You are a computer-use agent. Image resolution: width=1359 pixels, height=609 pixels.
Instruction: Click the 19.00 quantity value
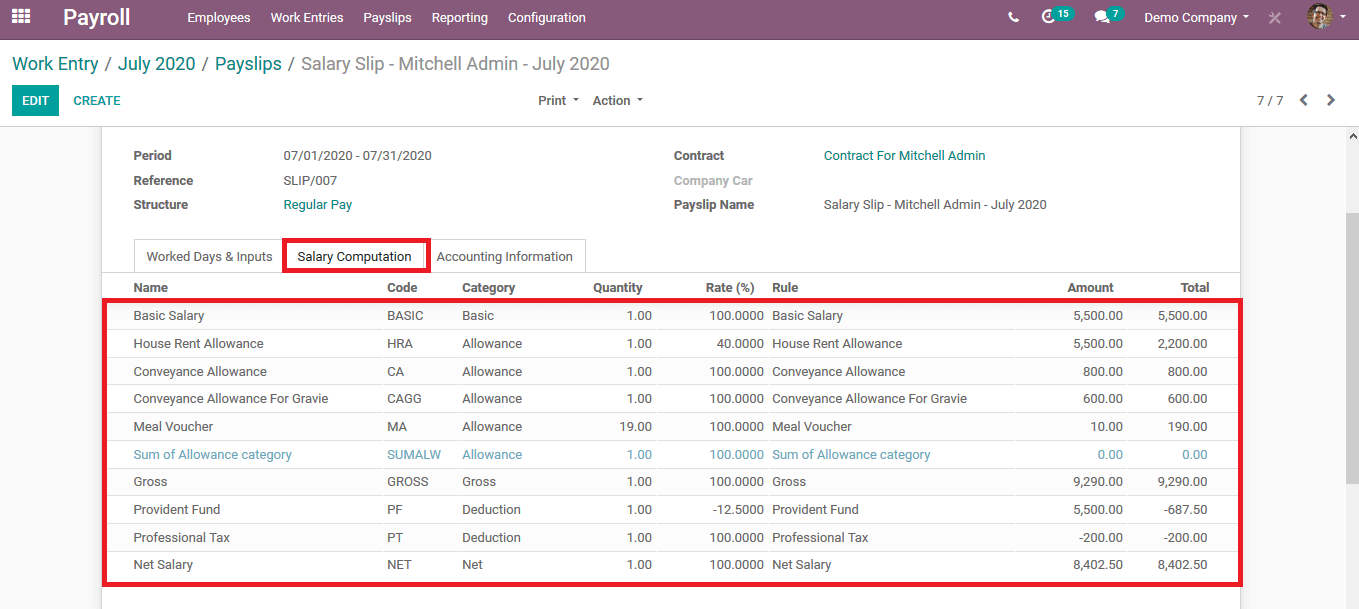coord(636,427)
